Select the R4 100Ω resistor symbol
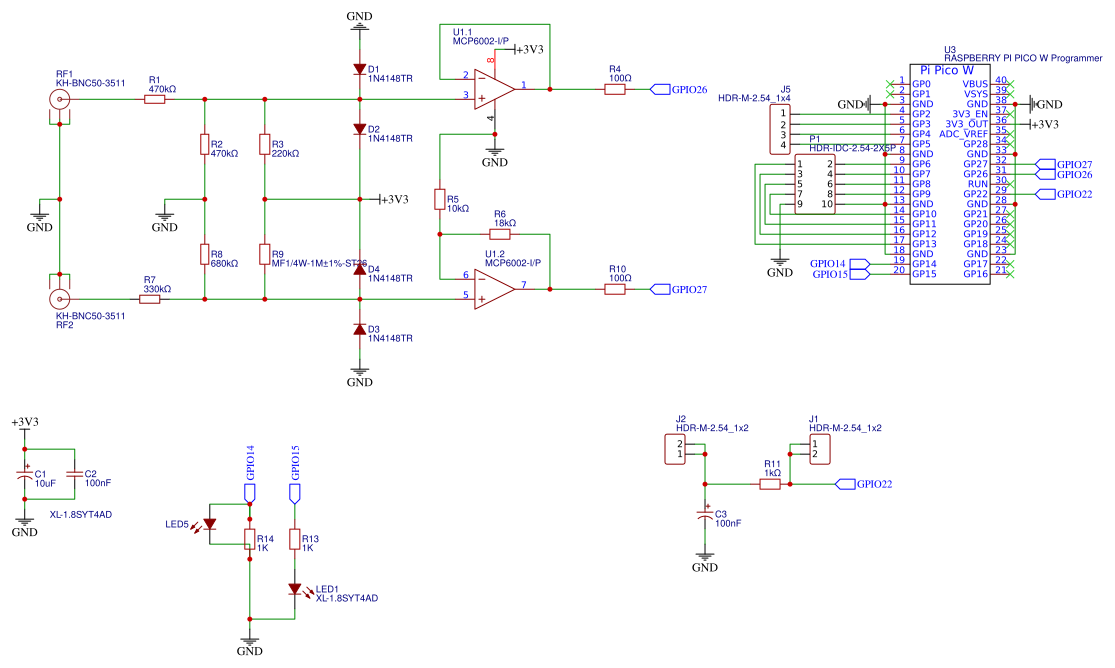The image size is (1115, 668). click(615, 90)
